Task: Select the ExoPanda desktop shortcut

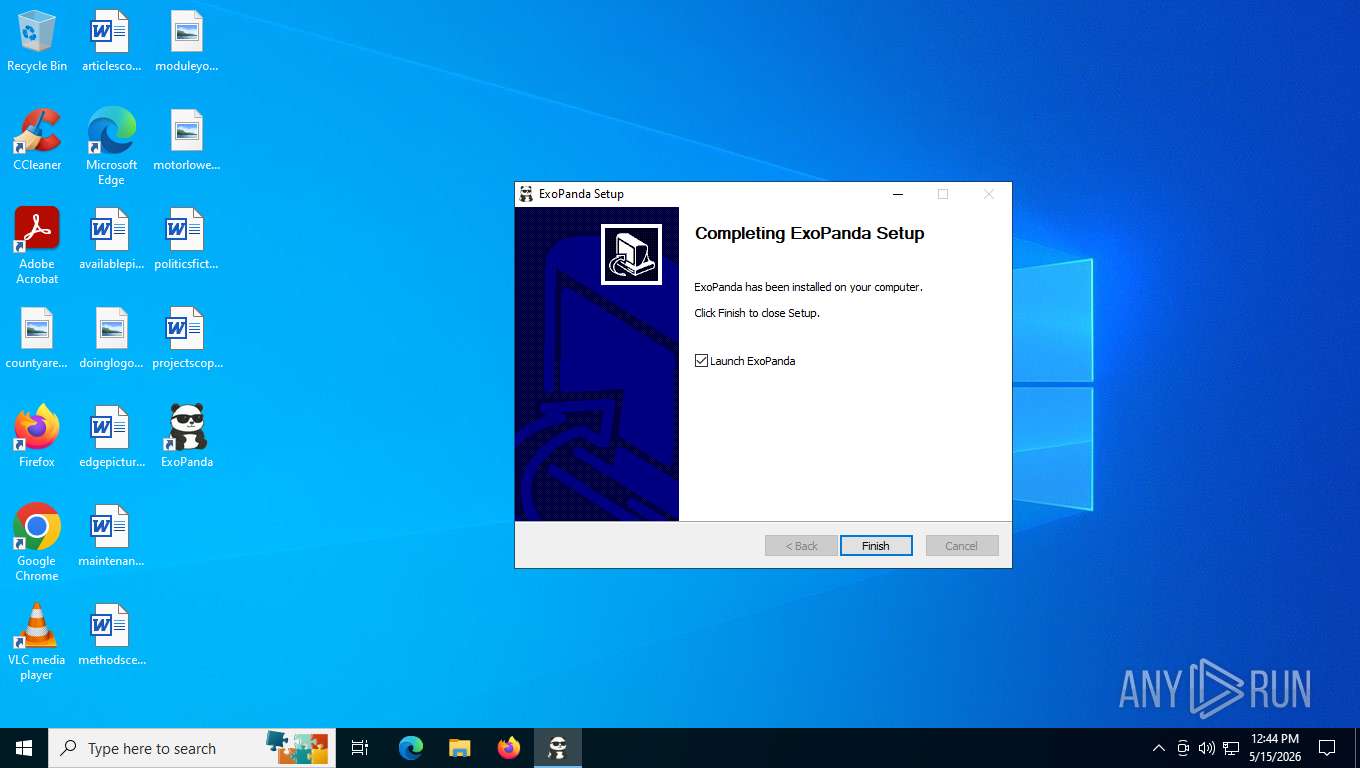Action: point(187,437)
